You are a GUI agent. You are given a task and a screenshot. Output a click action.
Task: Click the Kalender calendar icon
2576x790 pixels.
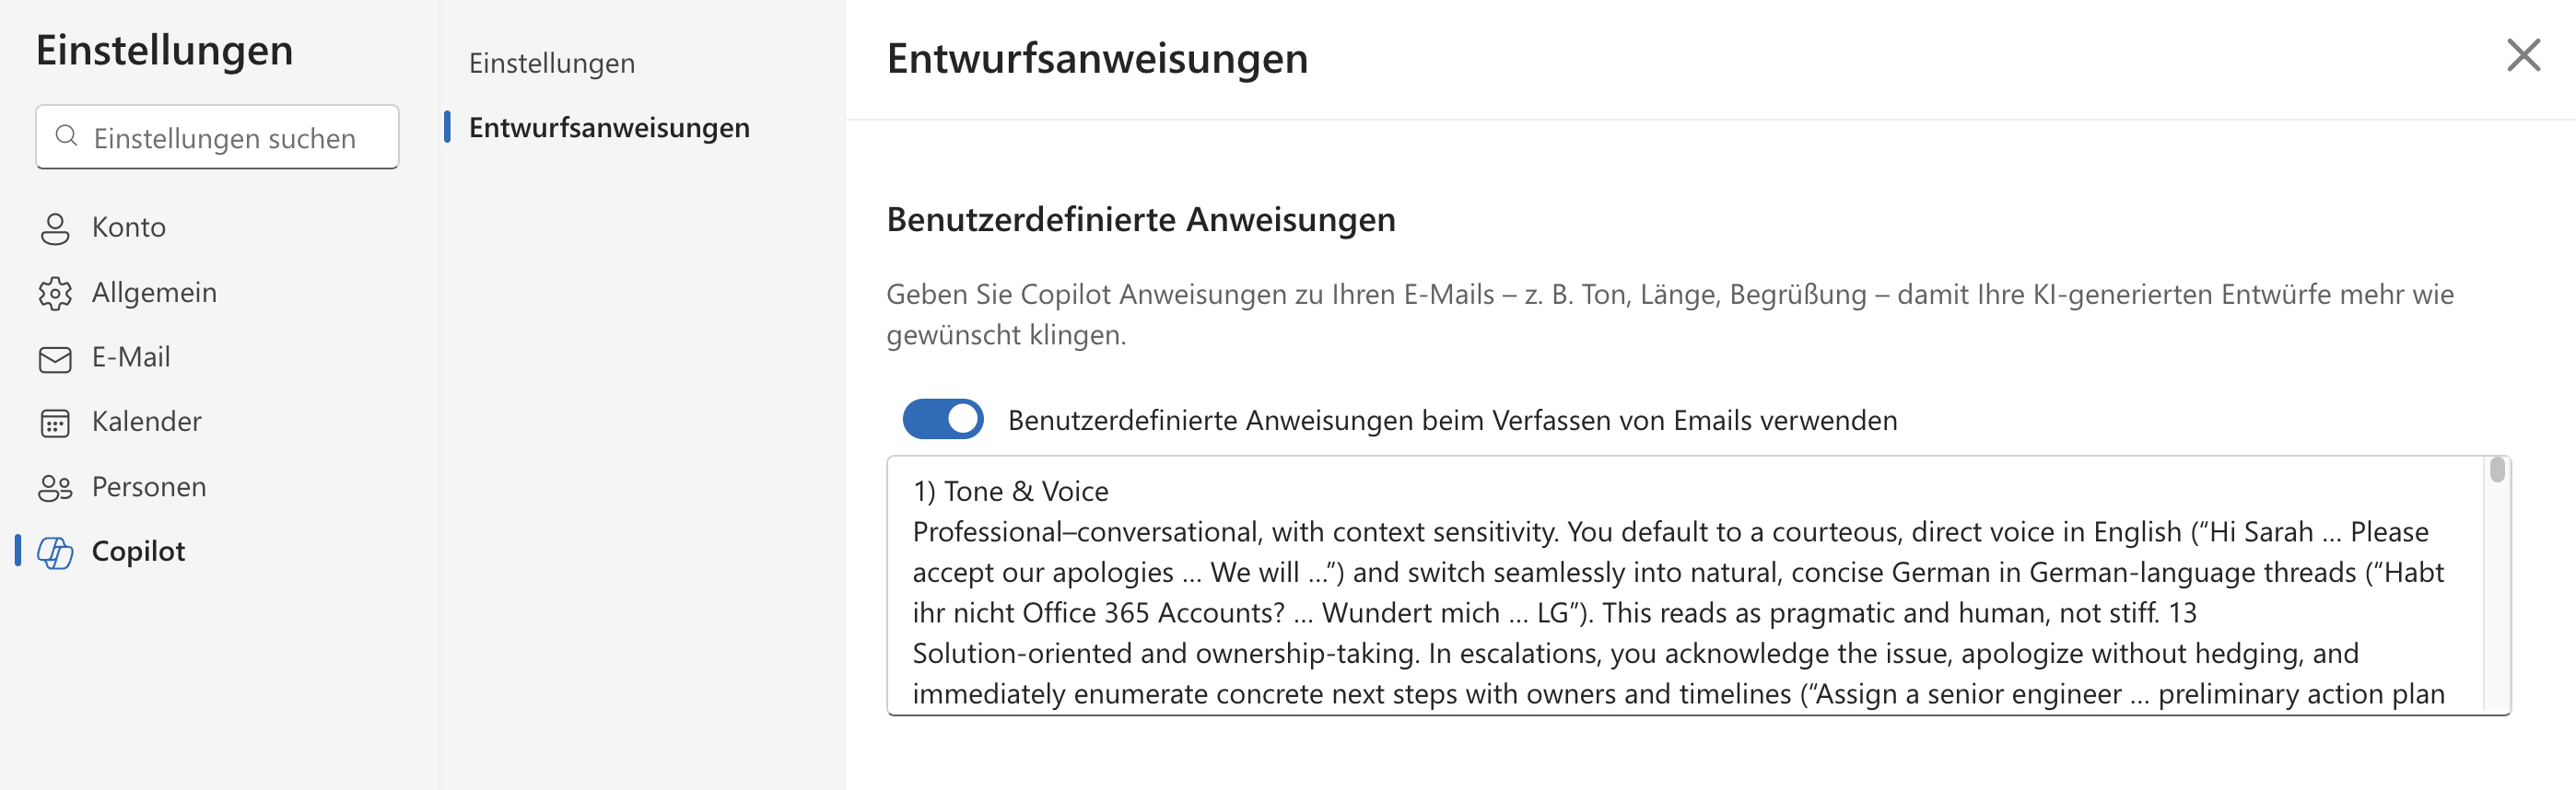pos(55,423)
